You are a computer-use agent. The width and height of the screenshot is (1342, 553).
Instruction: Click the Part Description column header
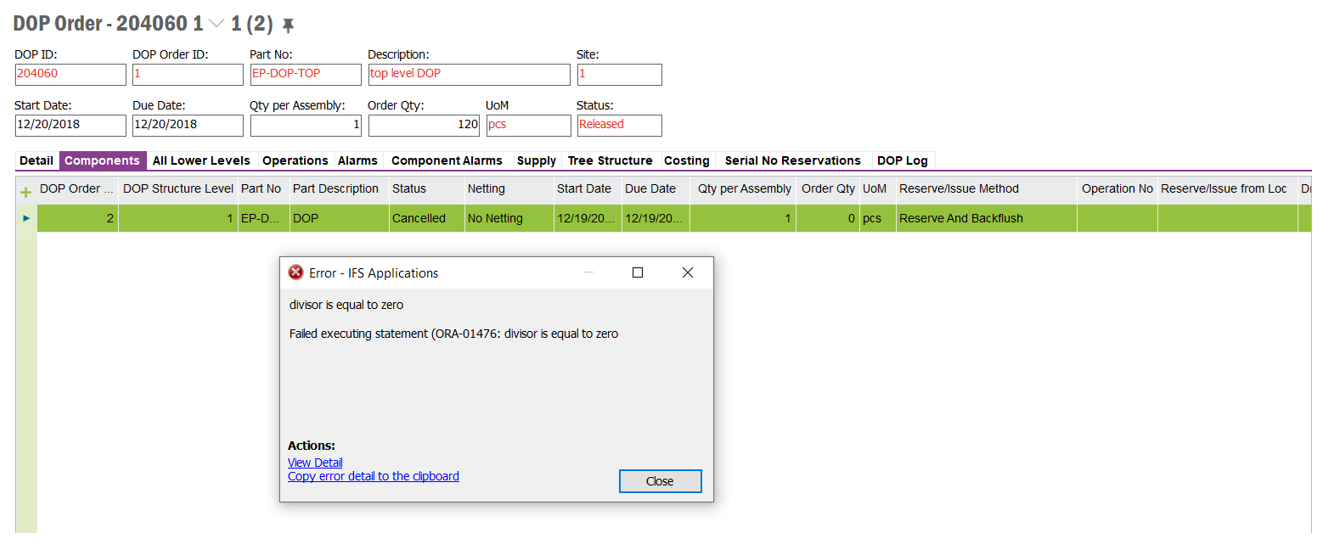point(339,189)
